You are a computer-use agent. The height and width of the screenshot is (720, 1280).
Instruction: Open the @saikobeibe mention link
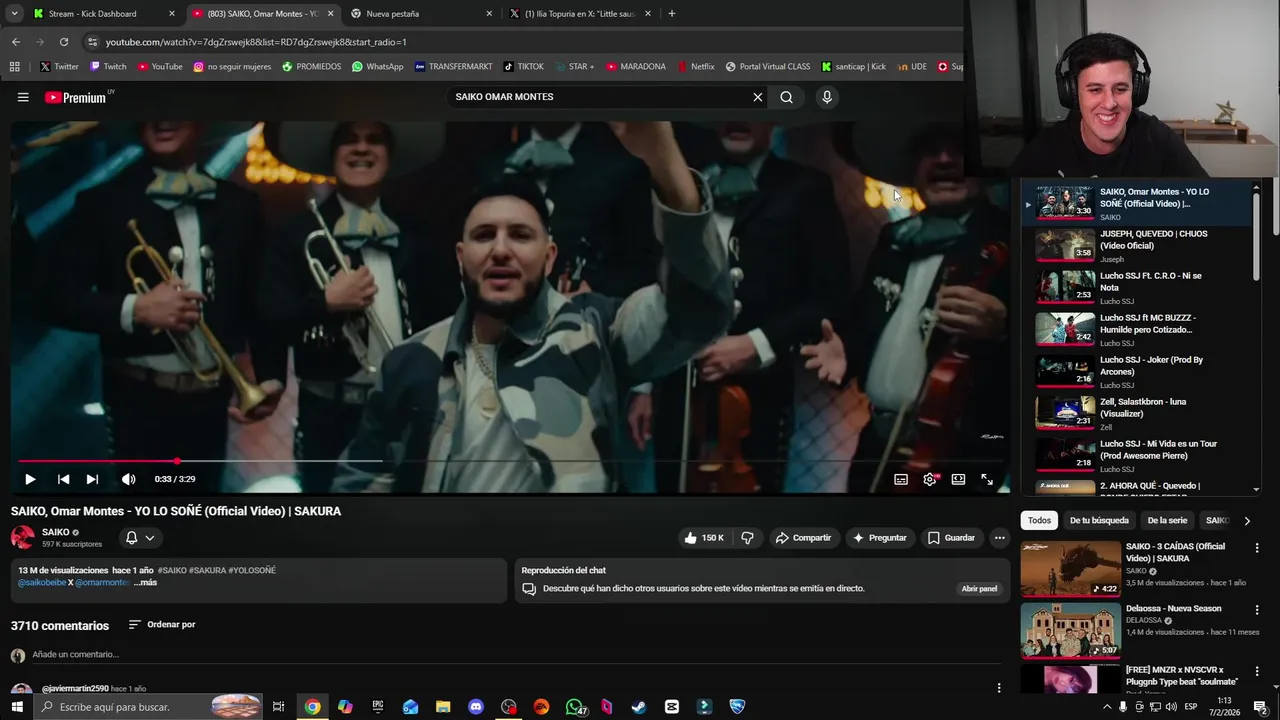(42, 582)
